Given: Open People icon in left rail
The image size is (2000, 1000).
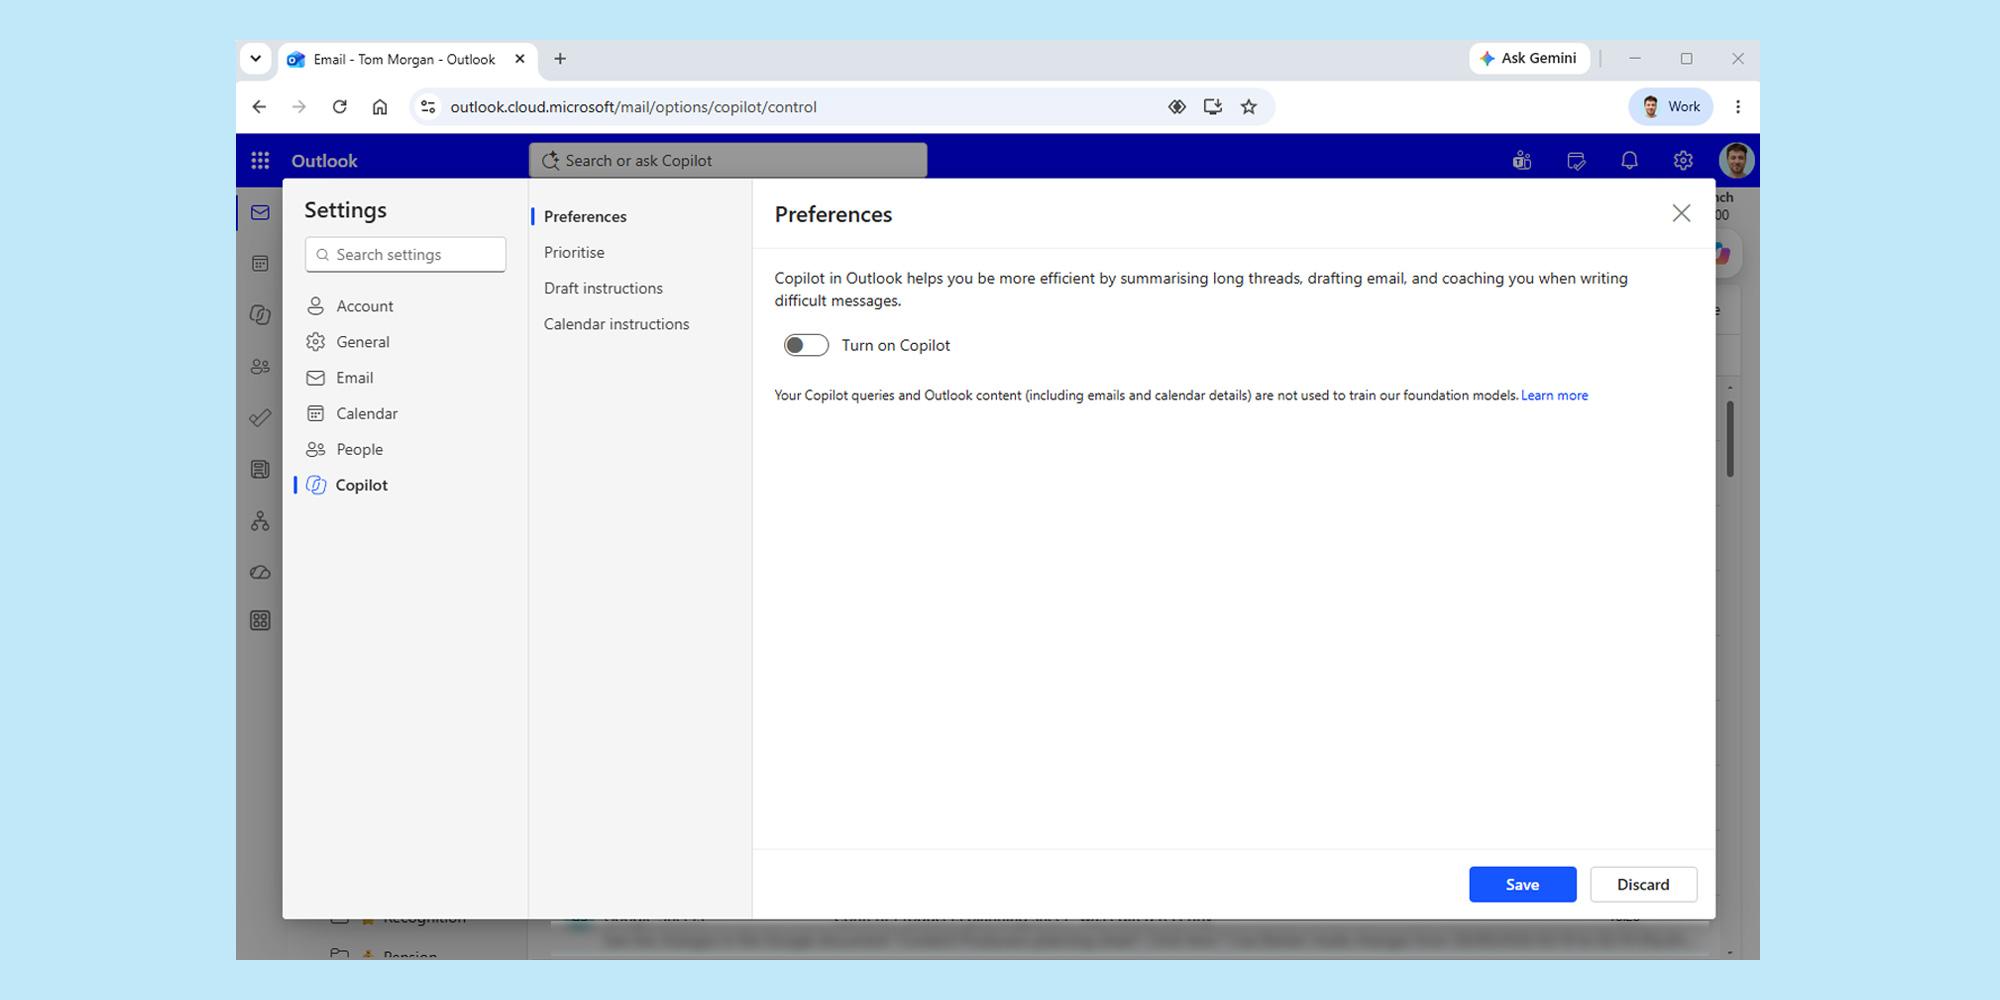Looking at the screenshot, I should point(260,367).
